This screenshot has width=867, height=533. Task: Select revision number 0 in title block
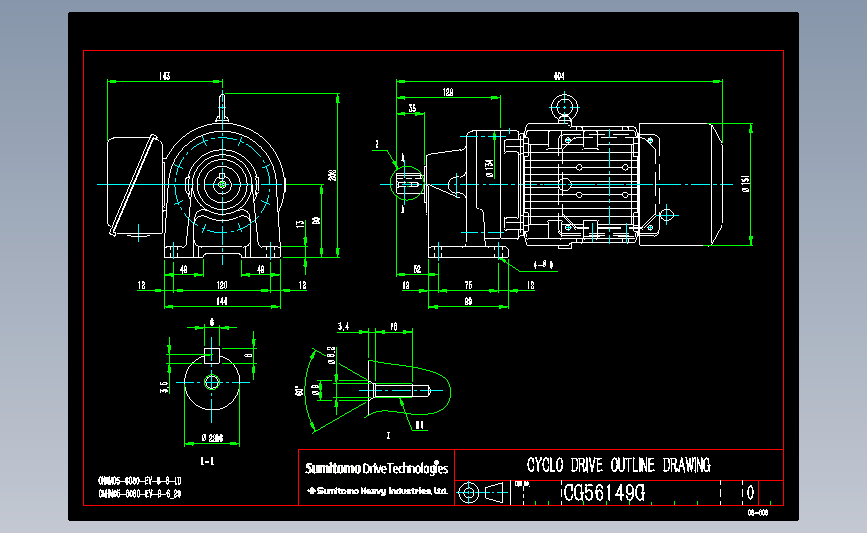[750, 492]
